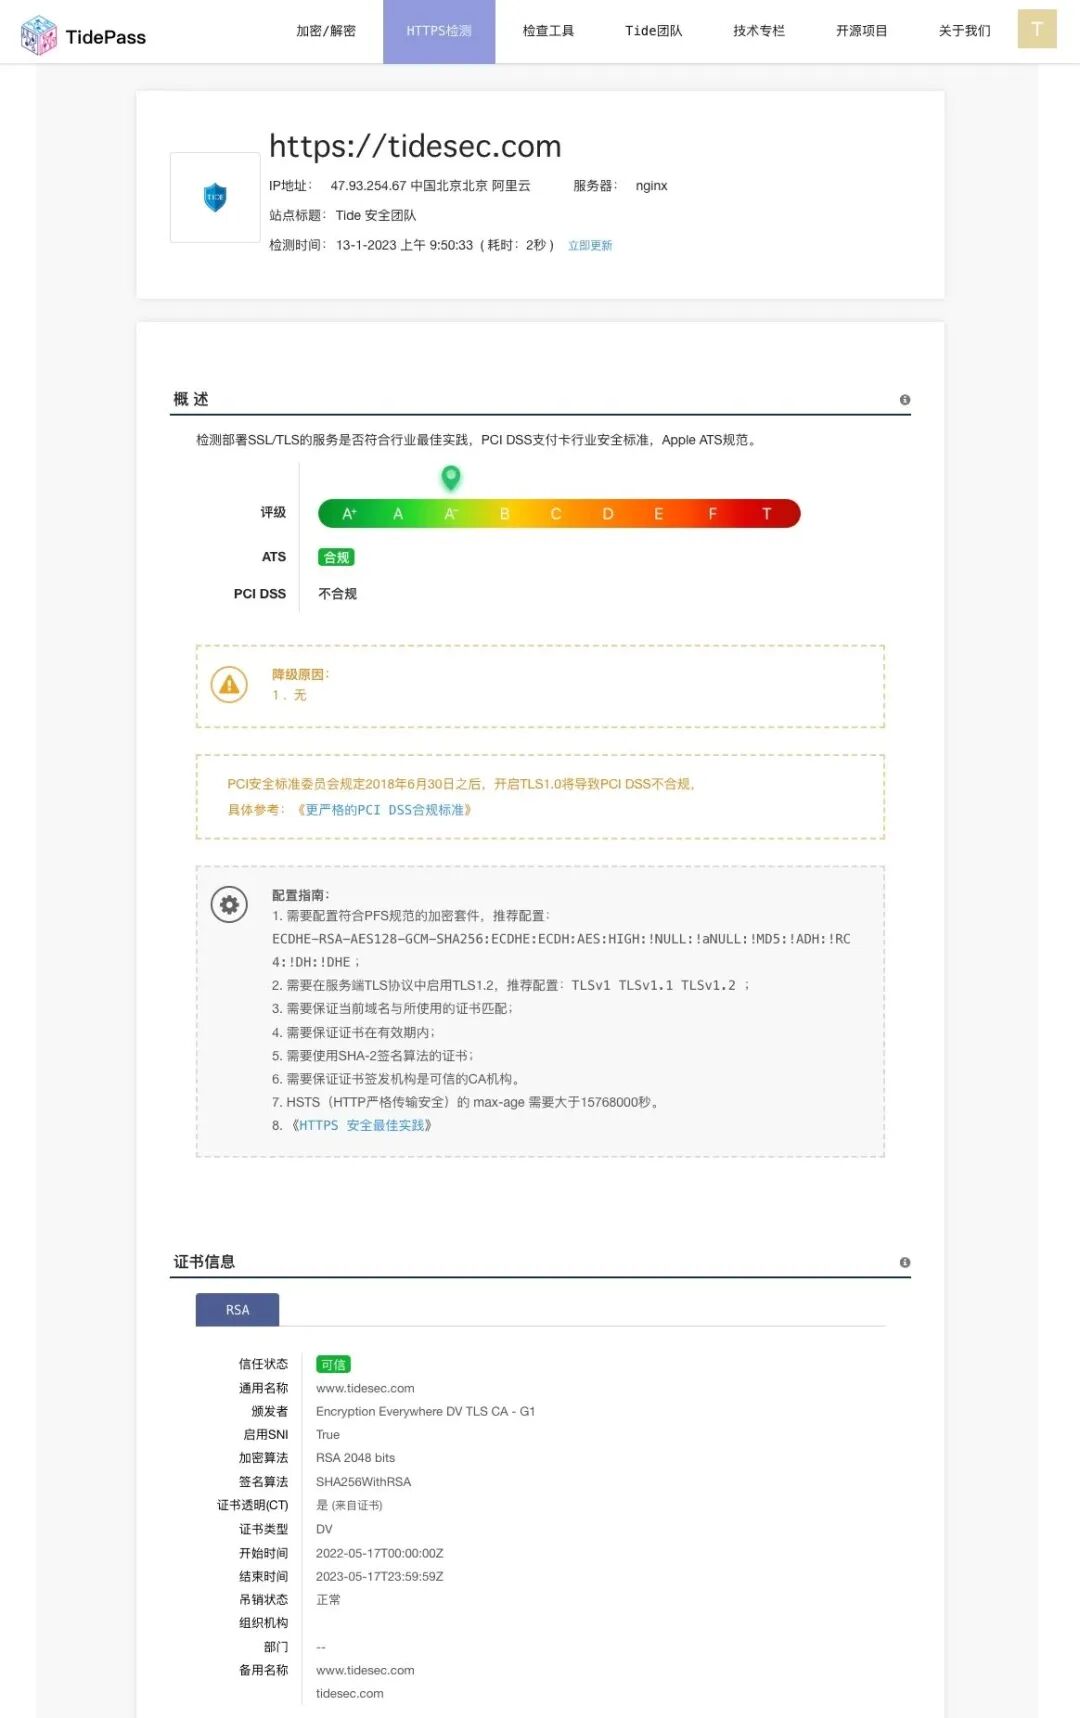Click the gear icon in 配置指南 box

(x=229, y=905)
